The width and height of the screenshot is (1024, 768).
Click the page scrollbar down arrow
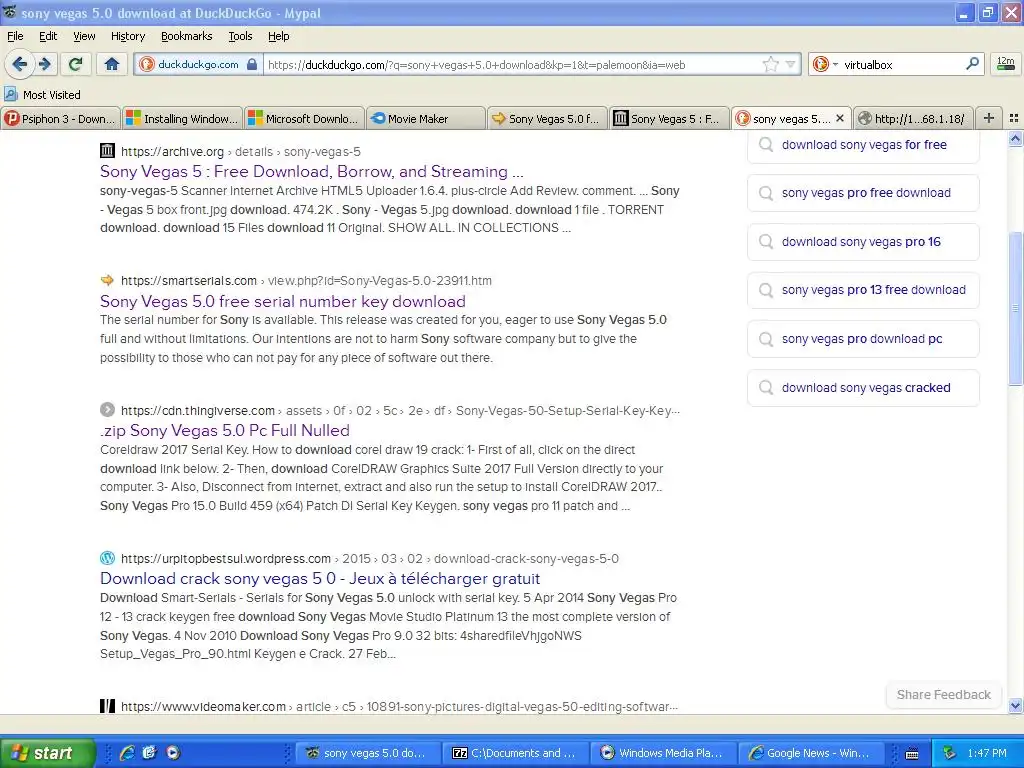[1015, 706]
